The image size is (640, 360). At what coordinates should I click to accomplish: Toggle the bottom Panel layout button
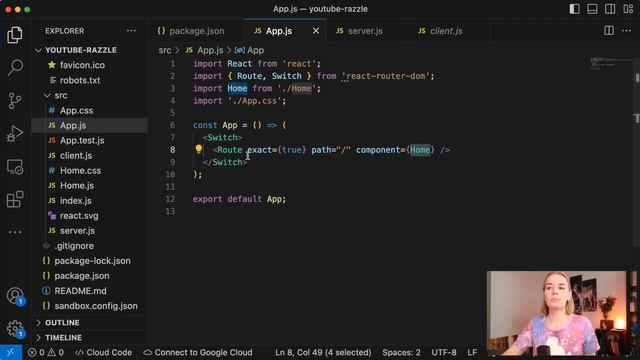[592, 9]
